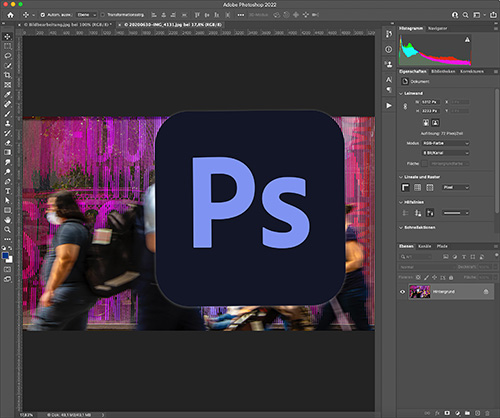
Task: Open Edit Toolbar ellipsis in toolbox
Action: [7, 239]
